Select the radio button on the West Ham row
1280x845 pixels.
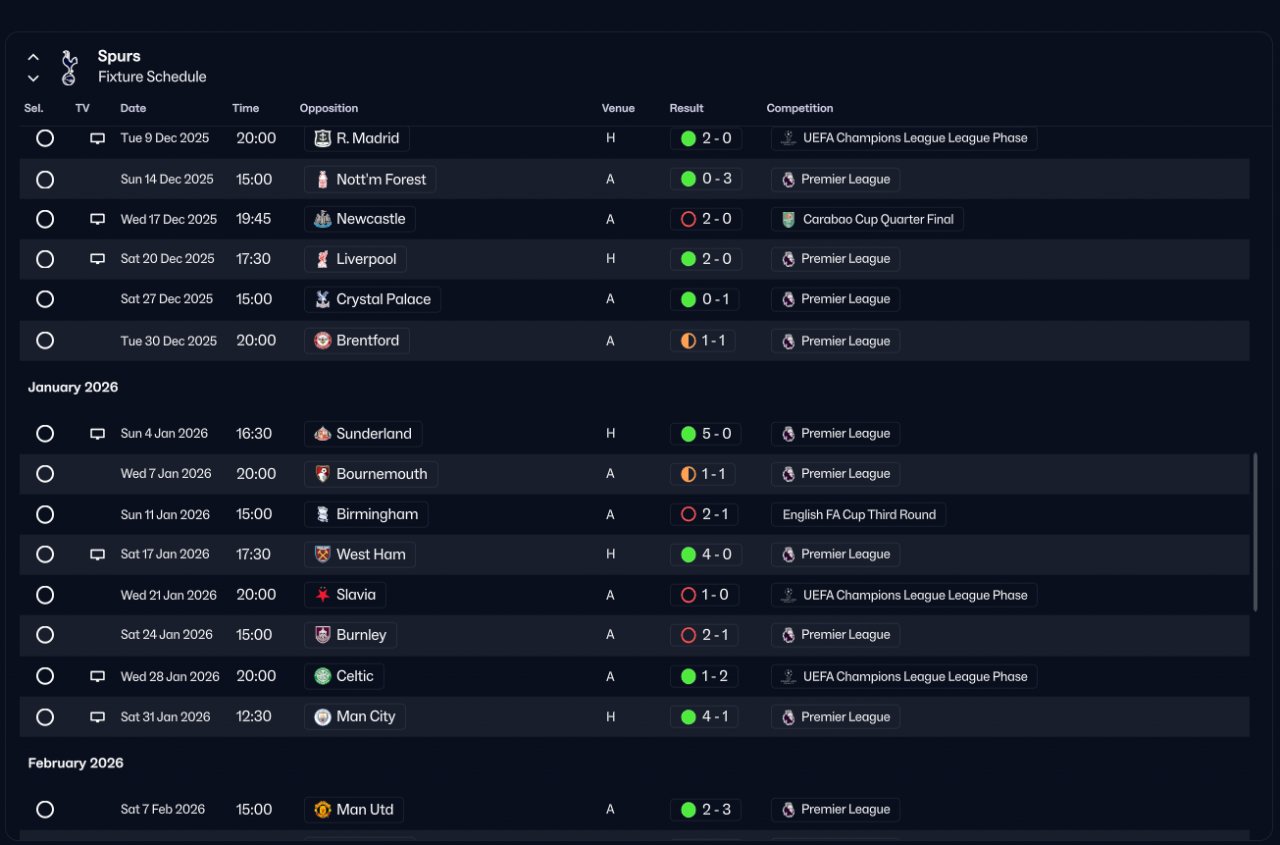point(45,554)
